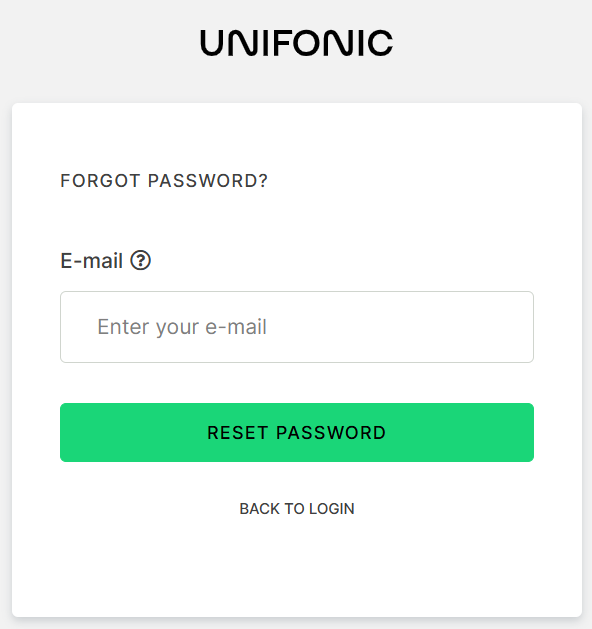Click the 'Reset Password' button text
Viewport: 592px width, 629px height.
pyautogui.click(x=296, y=432)
